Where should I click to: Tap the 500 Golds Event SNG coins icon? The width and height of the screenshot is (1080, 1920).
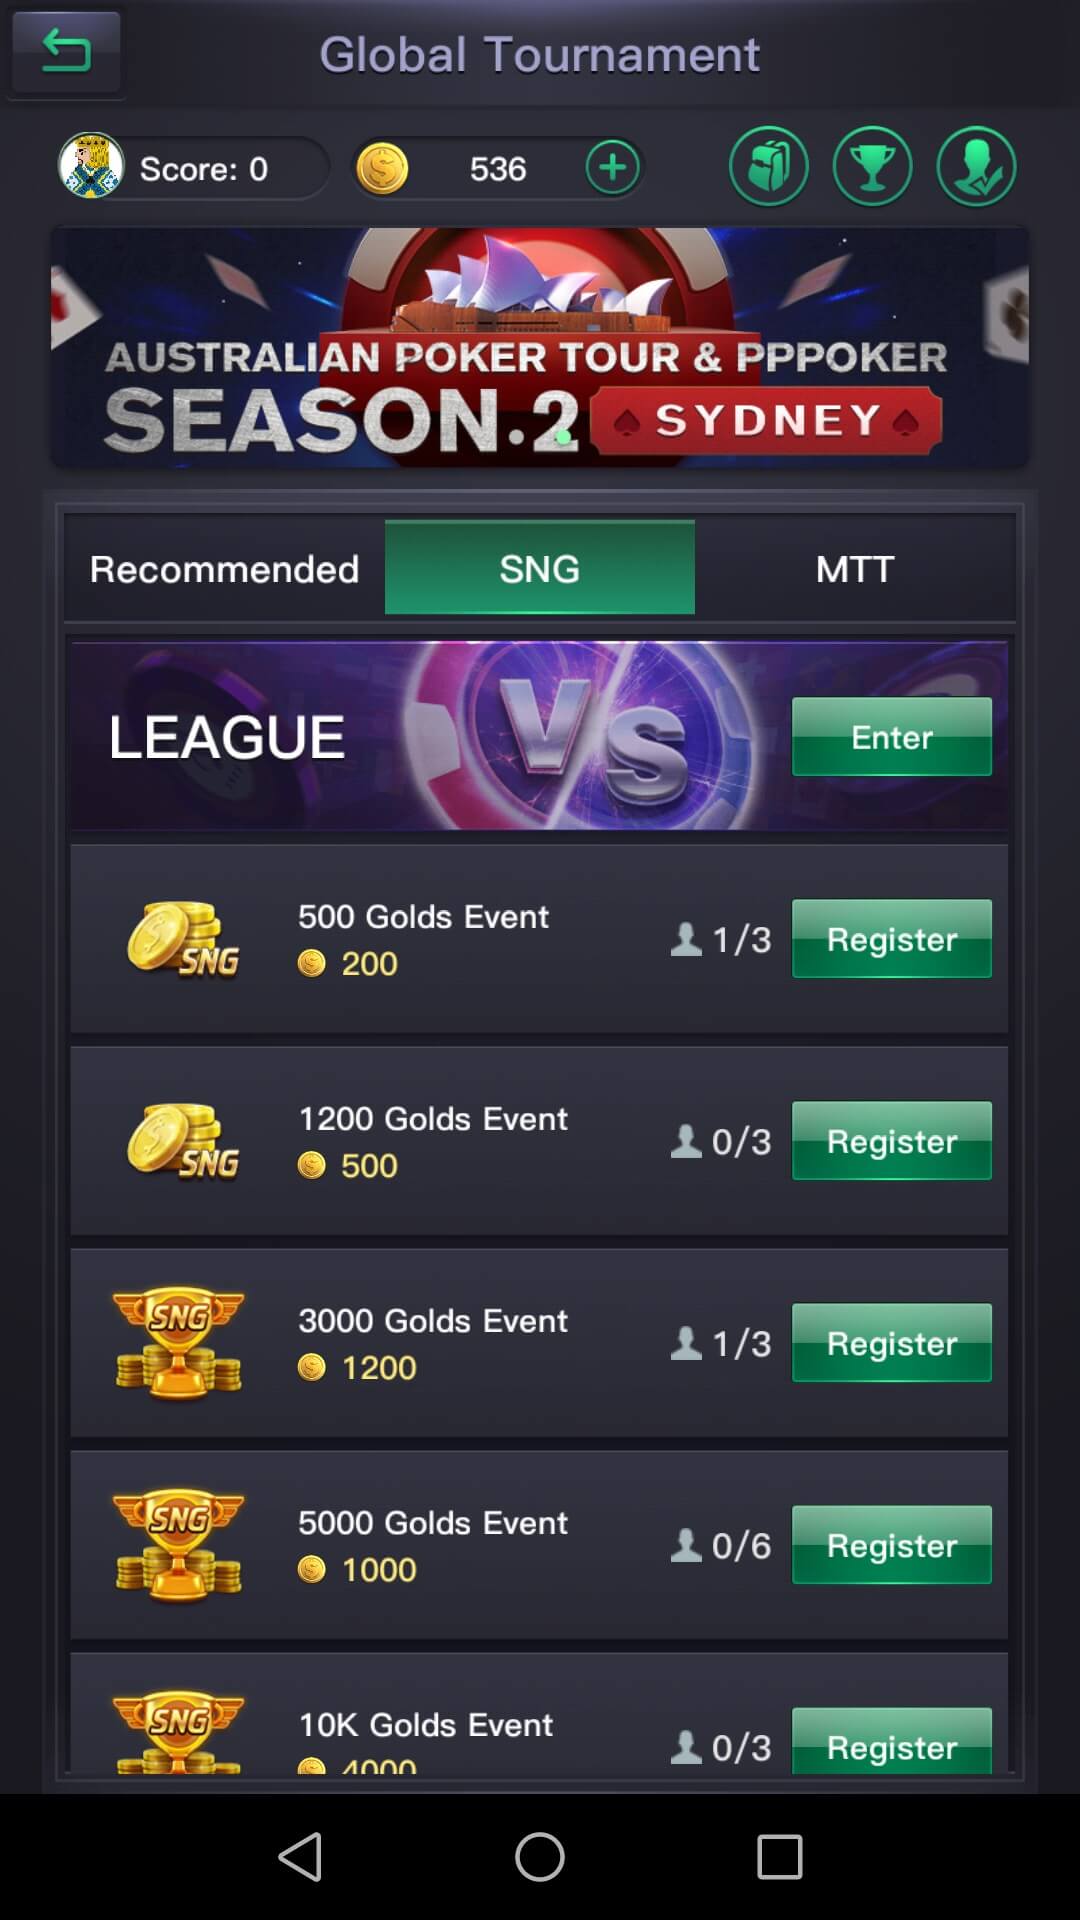pos(184,940)
